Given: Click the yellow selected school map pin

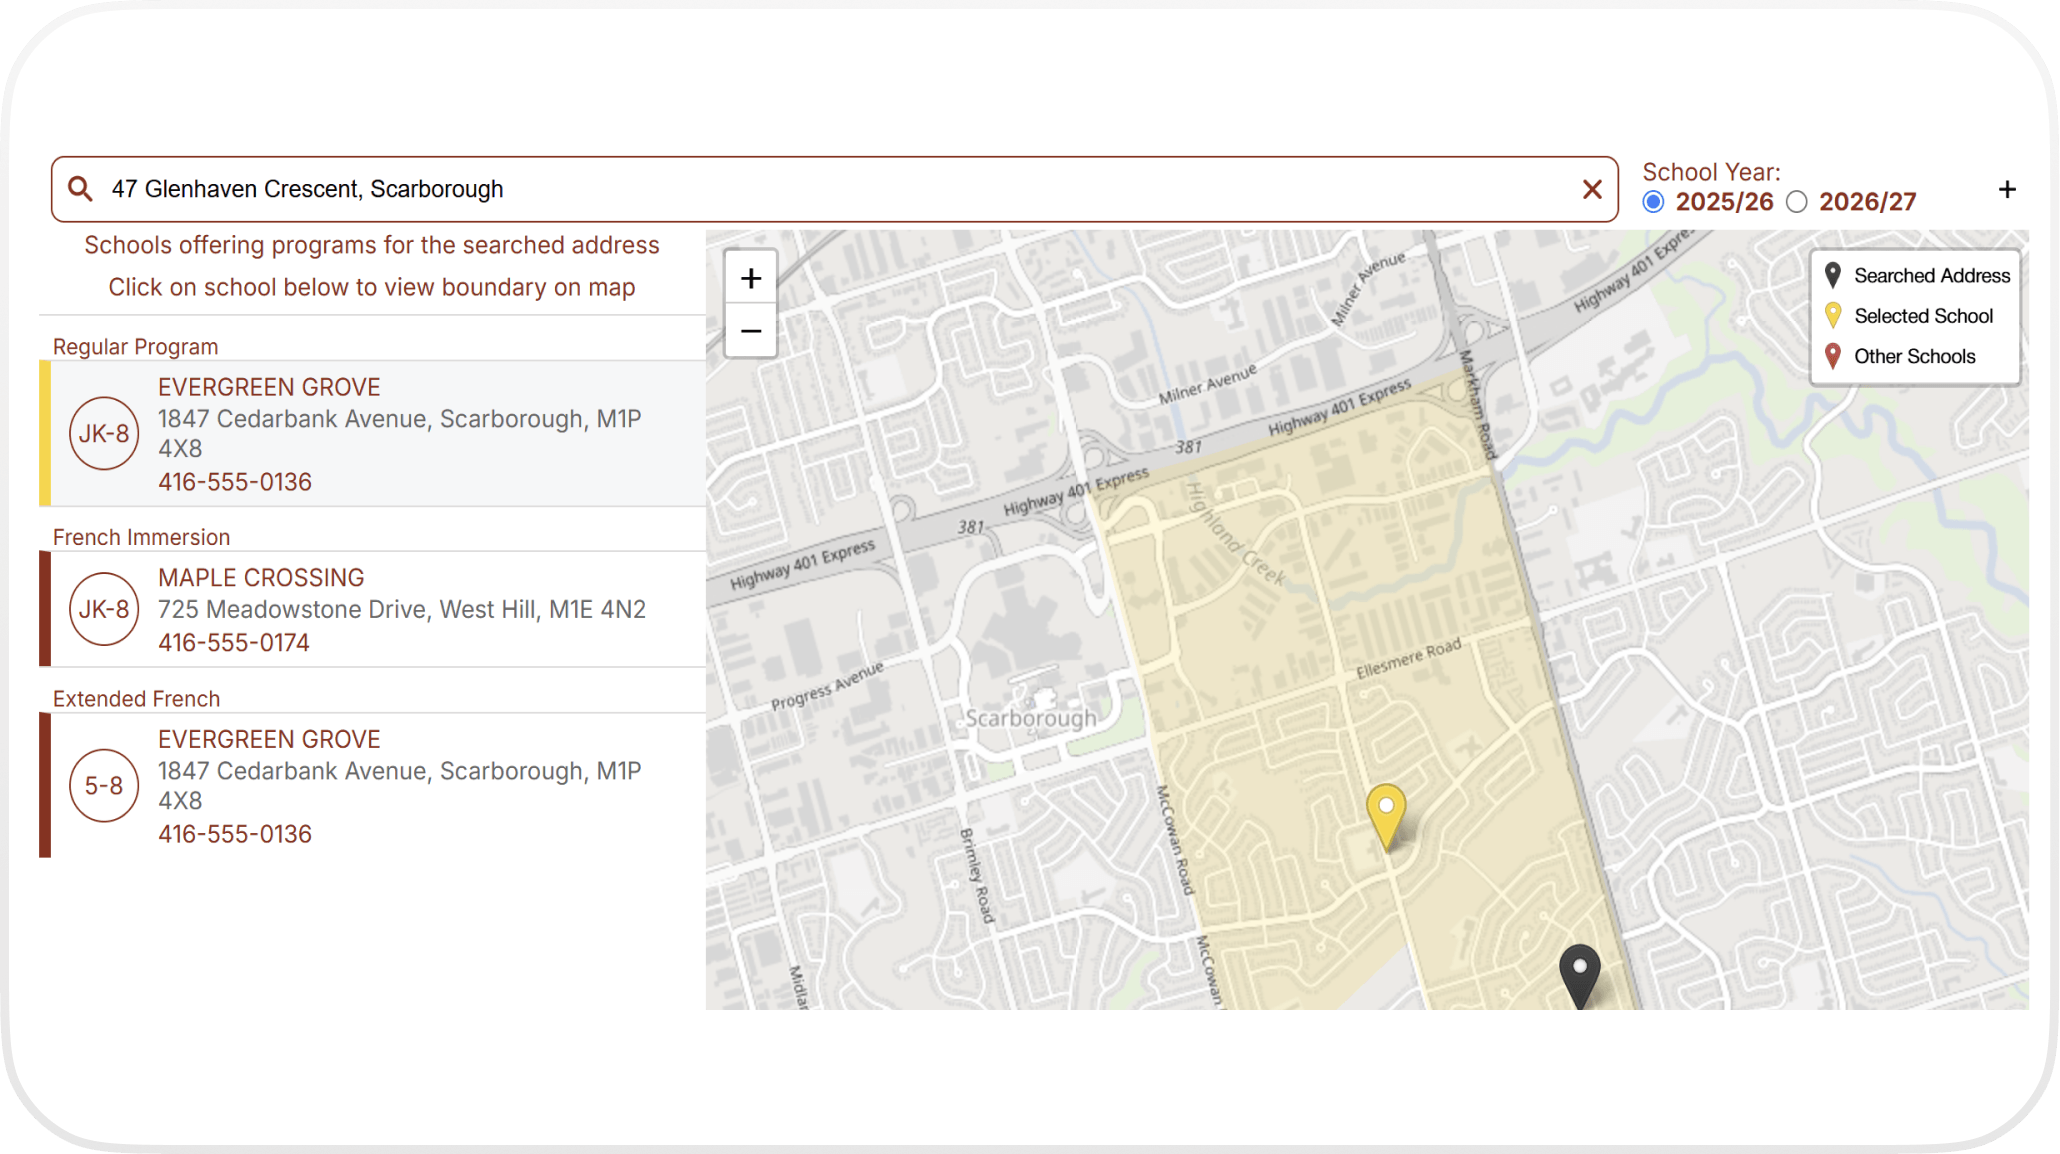Looking at the screenshot, I should (x=1386, y=817).
